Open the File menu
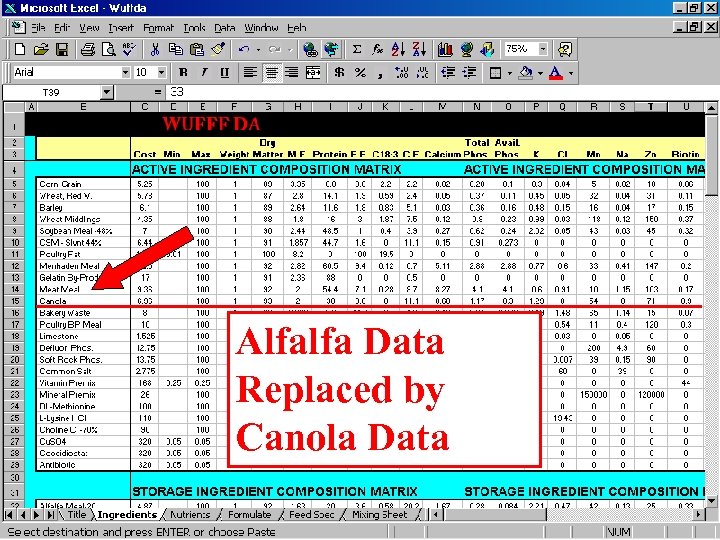The height and width of the screenshot is (540, 720). tap(38, 28)
